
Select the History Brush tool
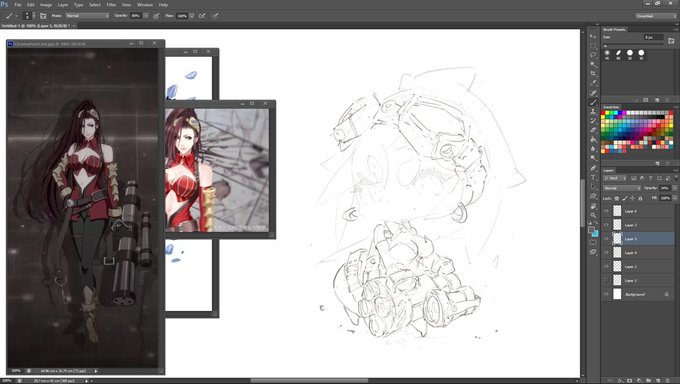click(x=593, y=121)
